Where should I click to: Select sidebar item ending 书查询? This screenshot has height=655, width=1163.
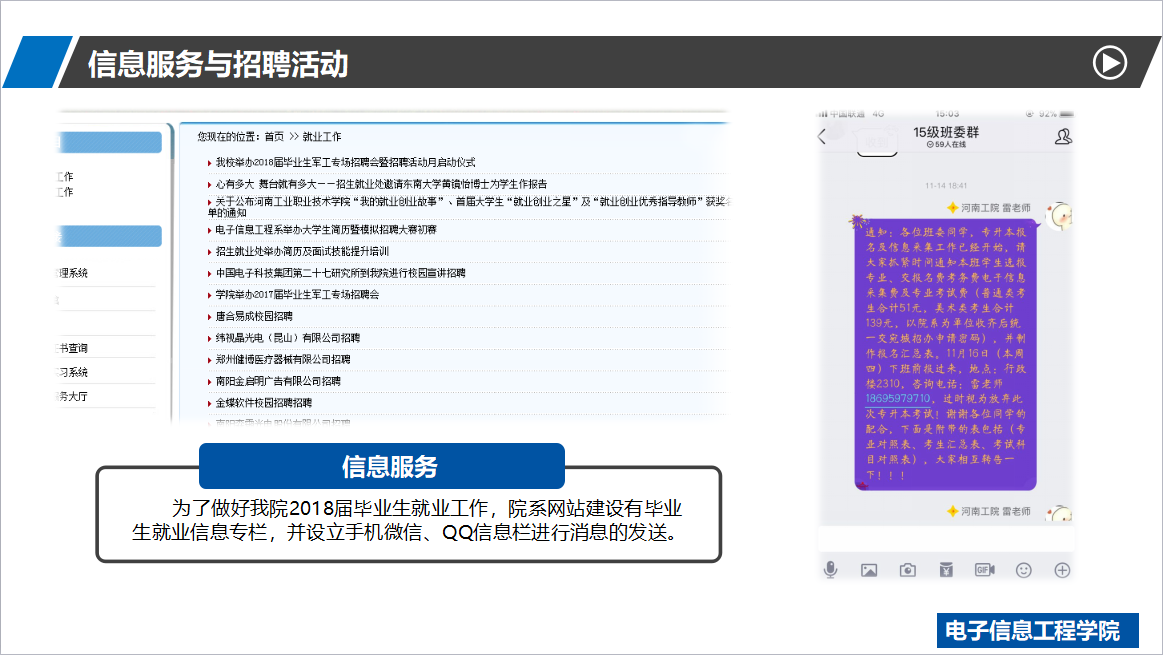(72, 348)
